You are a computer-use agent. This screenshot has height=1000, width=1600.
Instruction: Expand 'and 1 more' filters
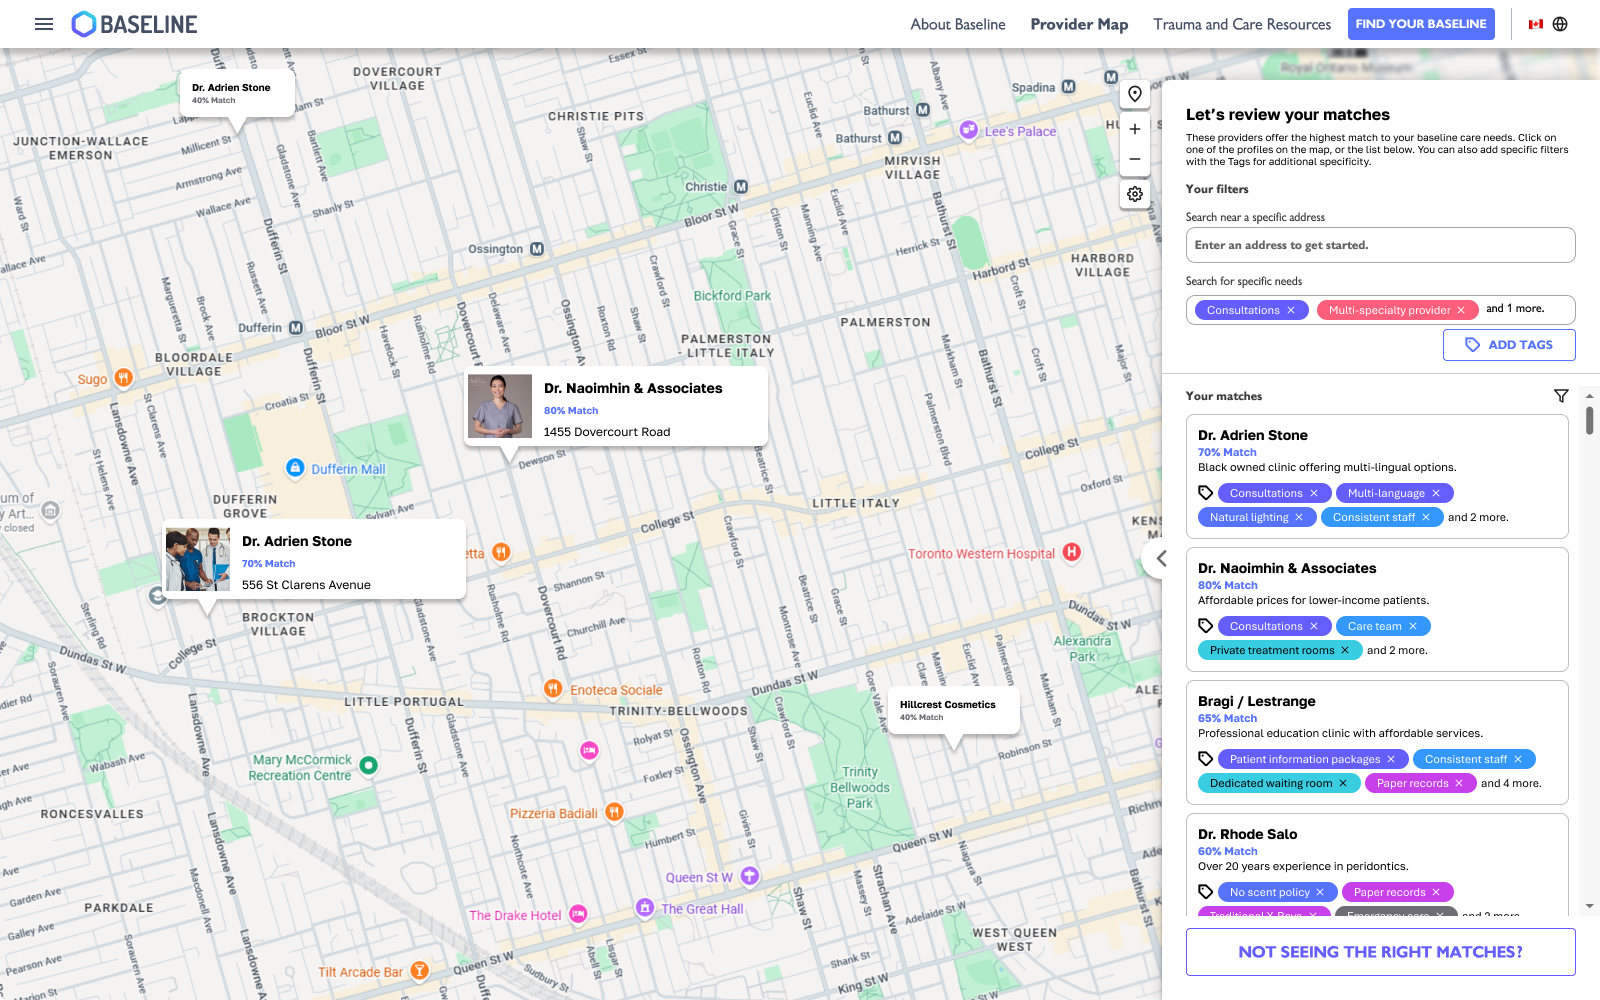coord(1515,309)
